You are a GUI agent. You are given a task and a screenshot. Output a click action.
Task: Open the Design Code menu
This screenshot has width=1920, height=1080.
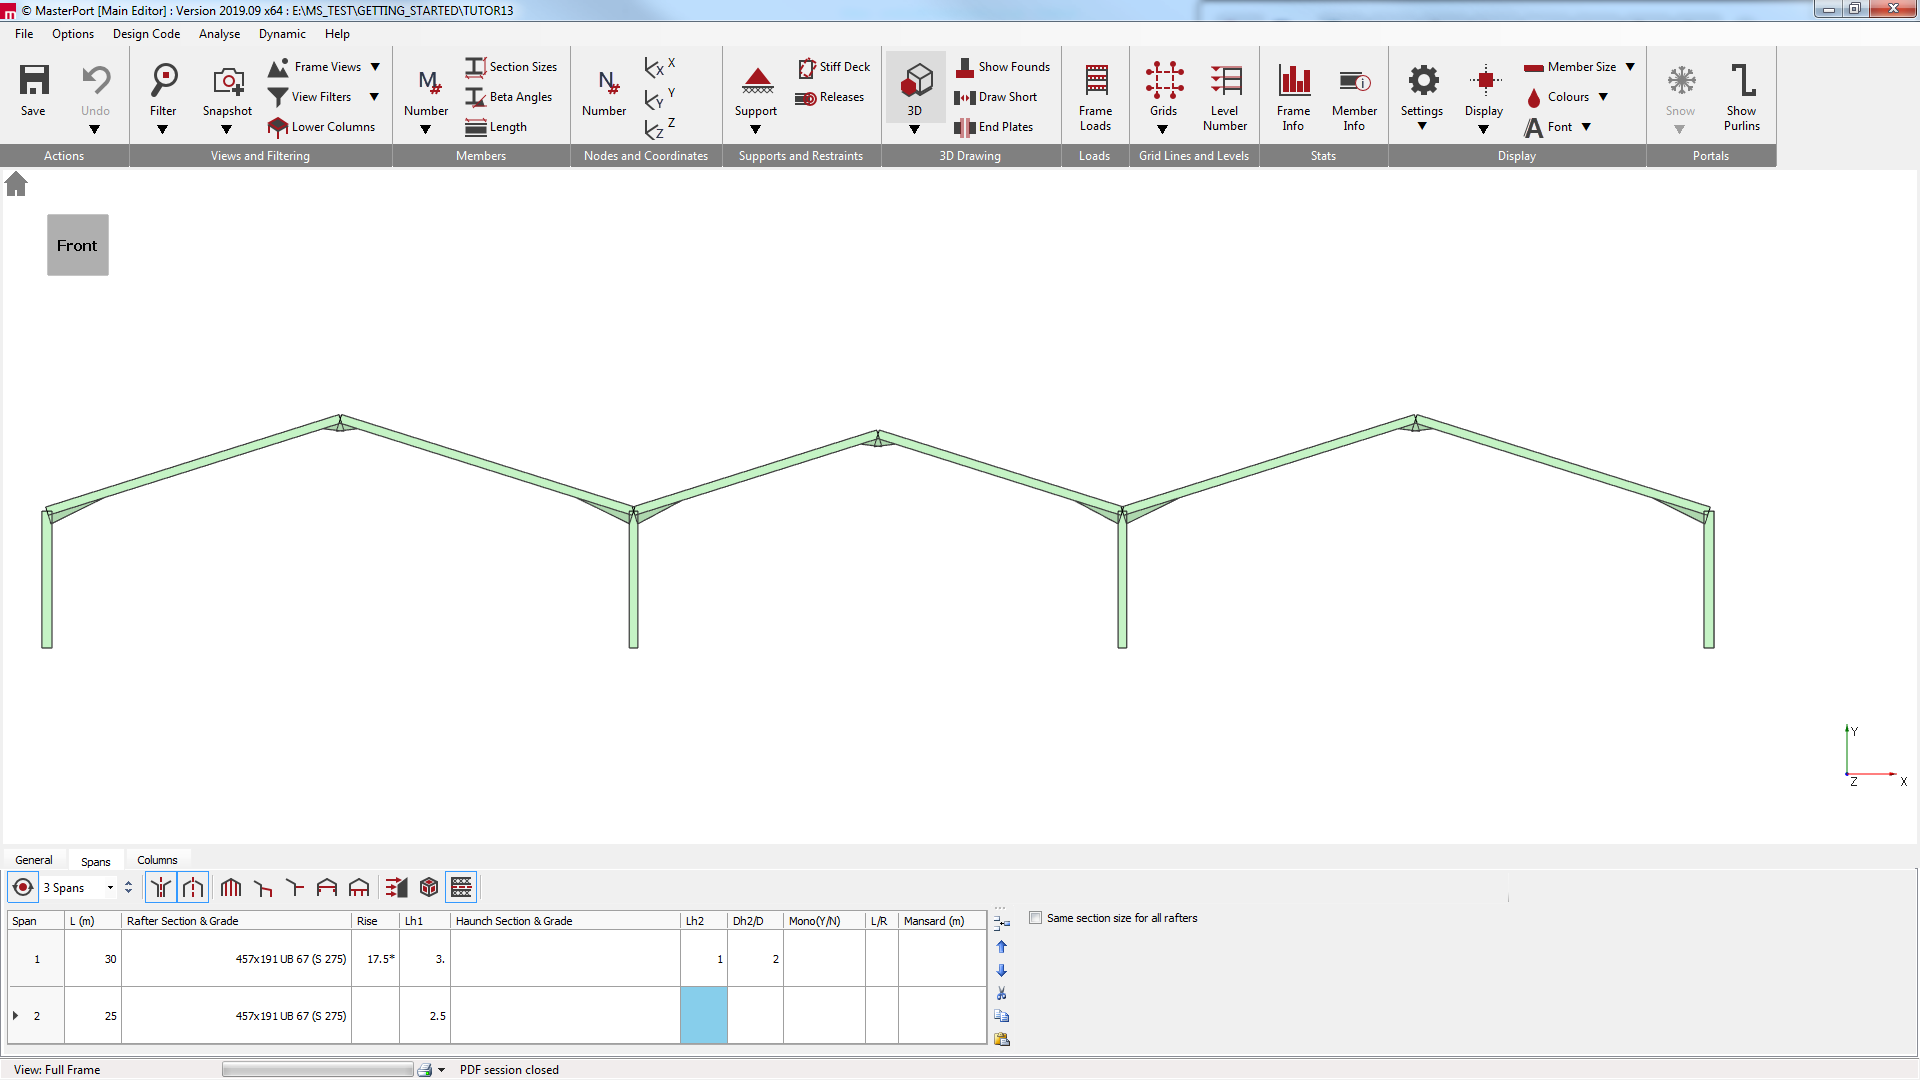coord(146,34)
